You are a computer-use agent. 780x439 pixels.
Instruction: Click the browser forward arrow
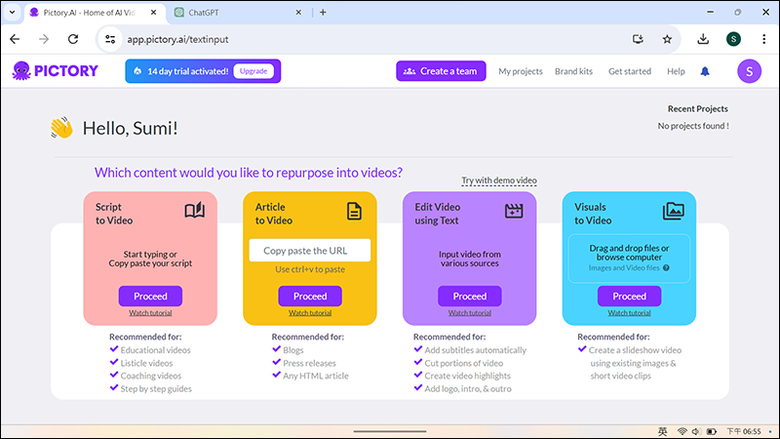coord(44,39)
